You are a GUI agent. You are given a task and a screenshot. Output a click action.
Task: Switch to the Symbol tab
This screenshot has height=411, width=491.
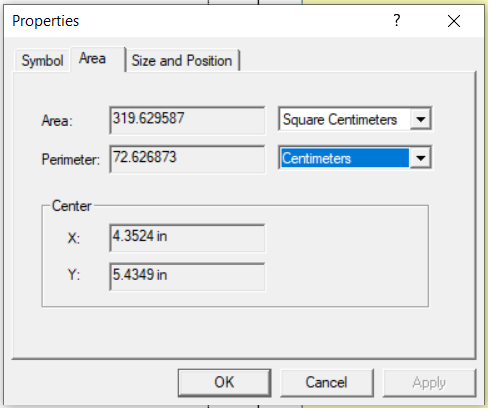[42, 61]
